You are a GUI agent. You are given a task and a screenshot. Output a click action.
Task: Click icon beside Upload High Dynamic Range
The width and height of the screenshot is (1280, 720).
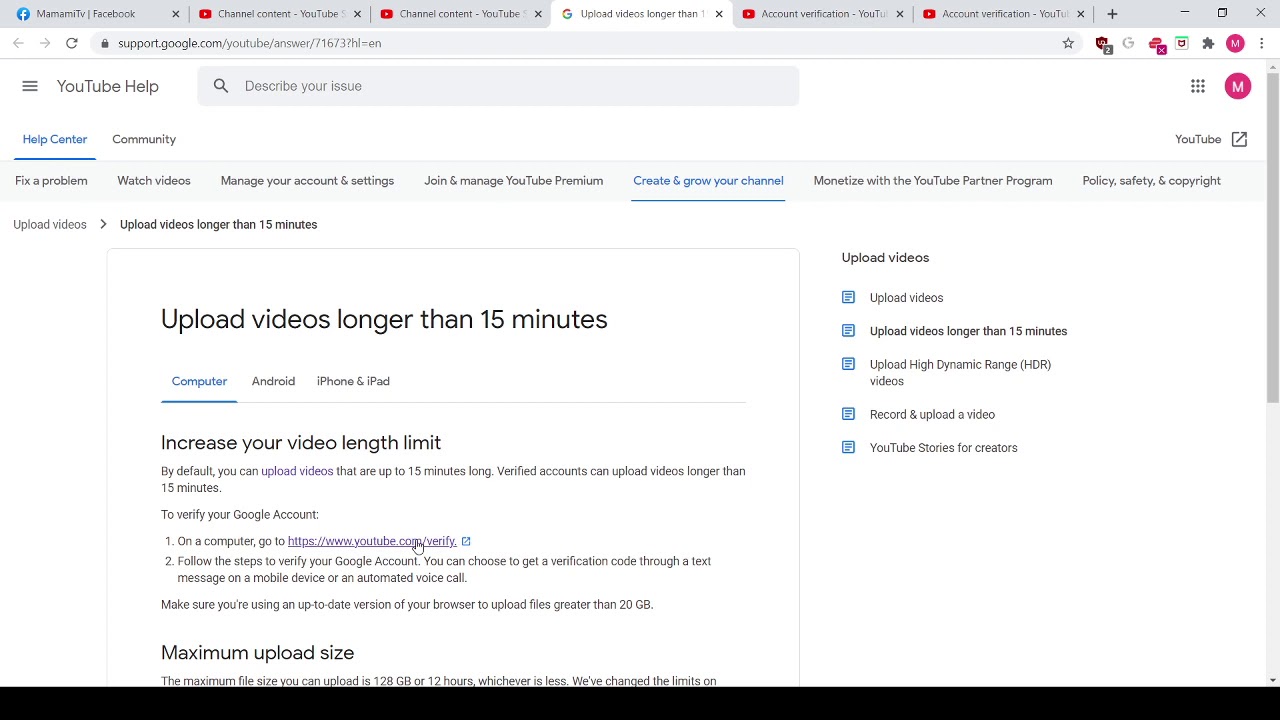click(x=848, y=364)
